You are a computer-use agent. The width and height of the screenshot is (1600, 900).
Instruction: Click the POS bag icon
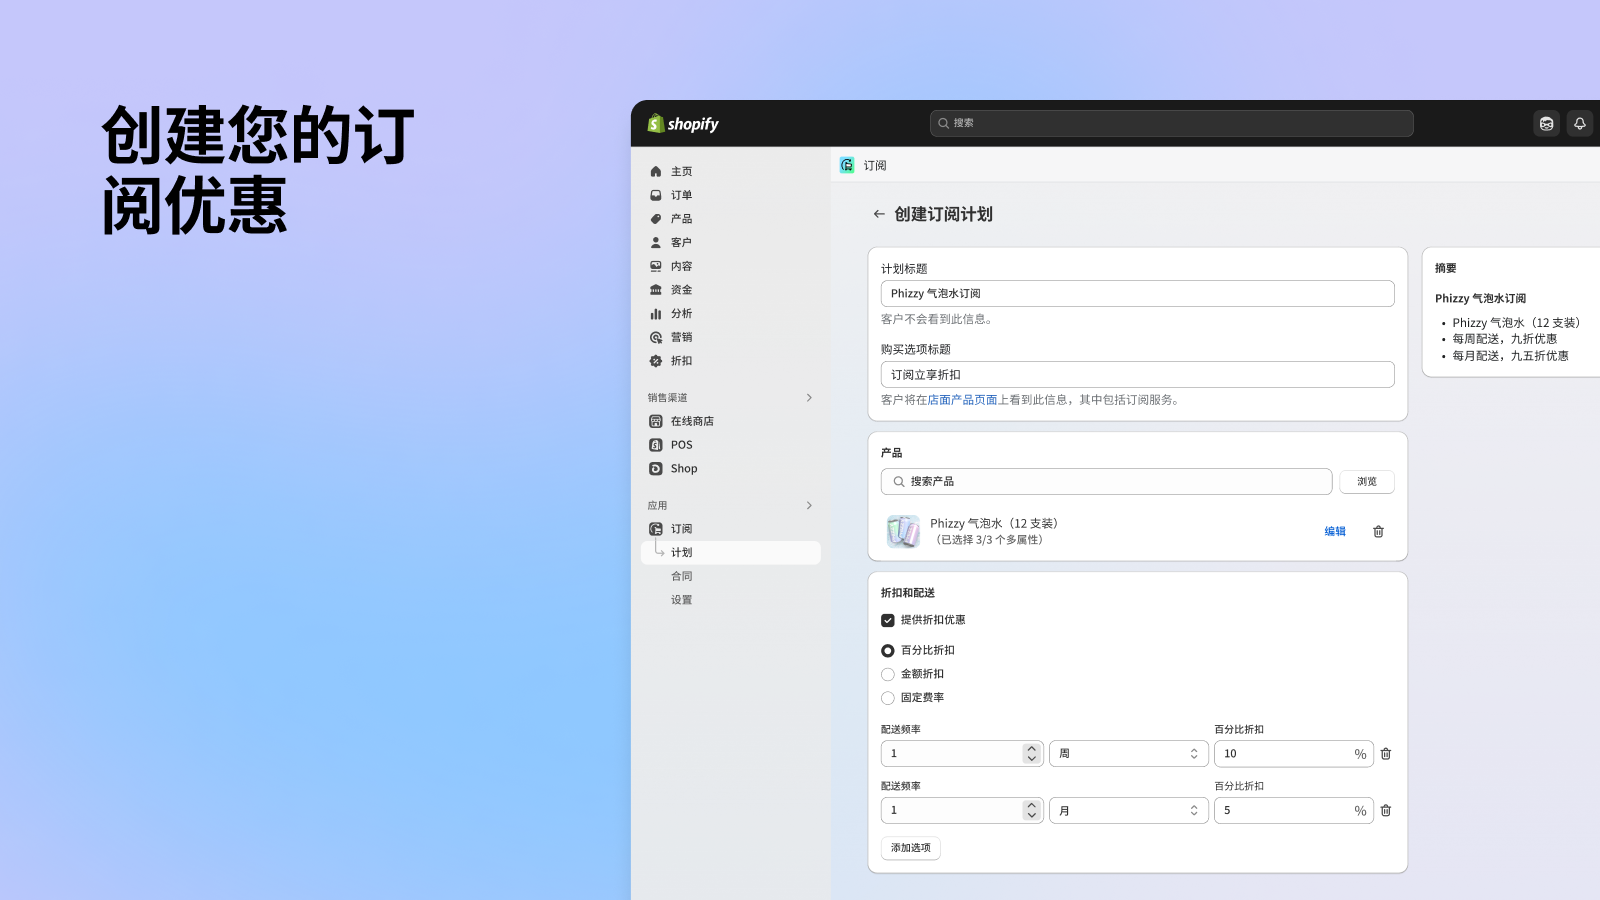tap(656, 445)
